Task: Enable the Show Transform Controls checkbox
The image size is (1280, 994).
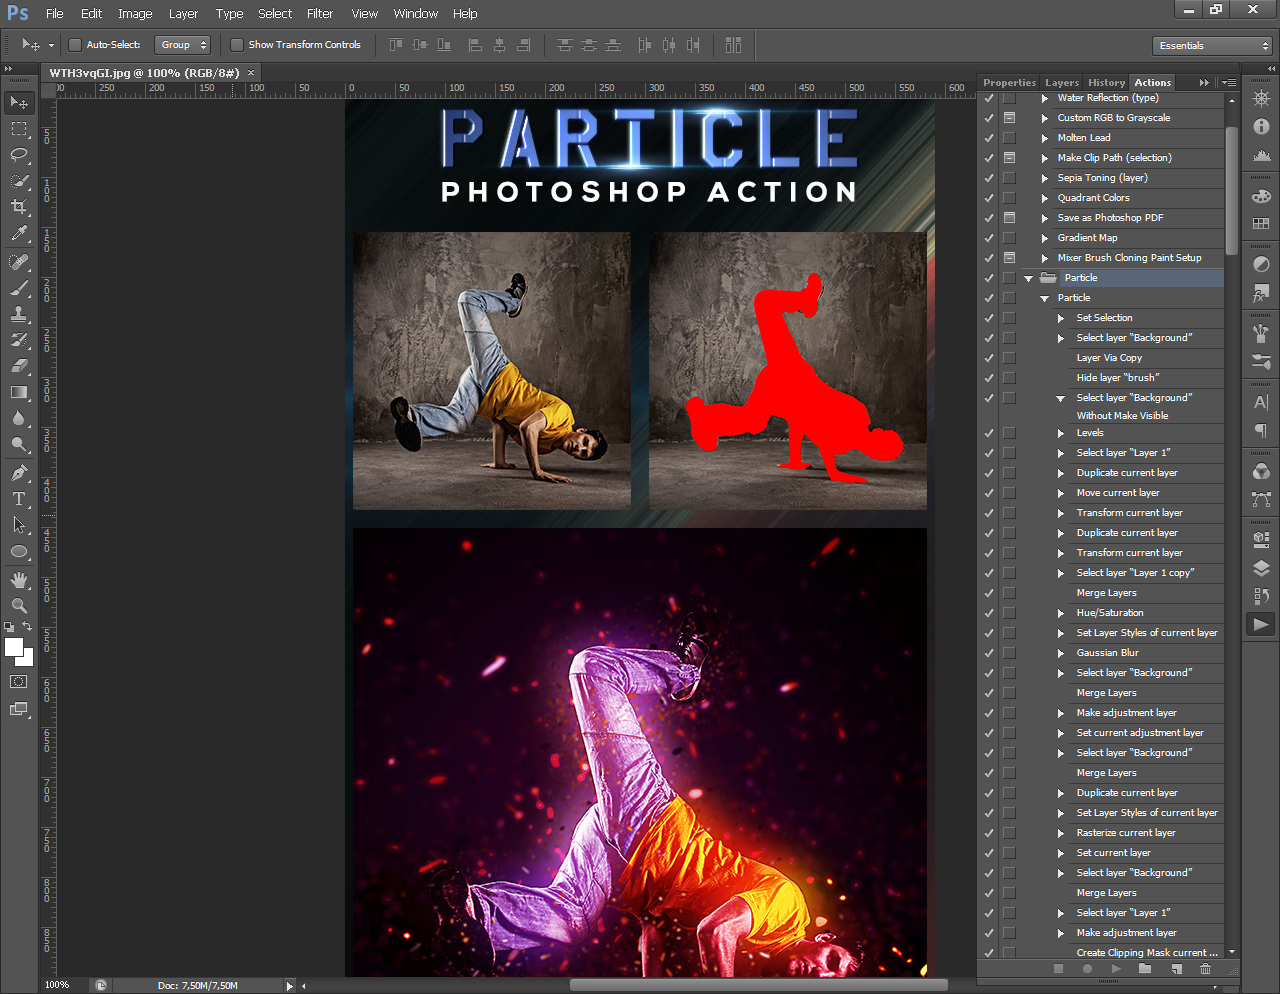Action: 237,45
